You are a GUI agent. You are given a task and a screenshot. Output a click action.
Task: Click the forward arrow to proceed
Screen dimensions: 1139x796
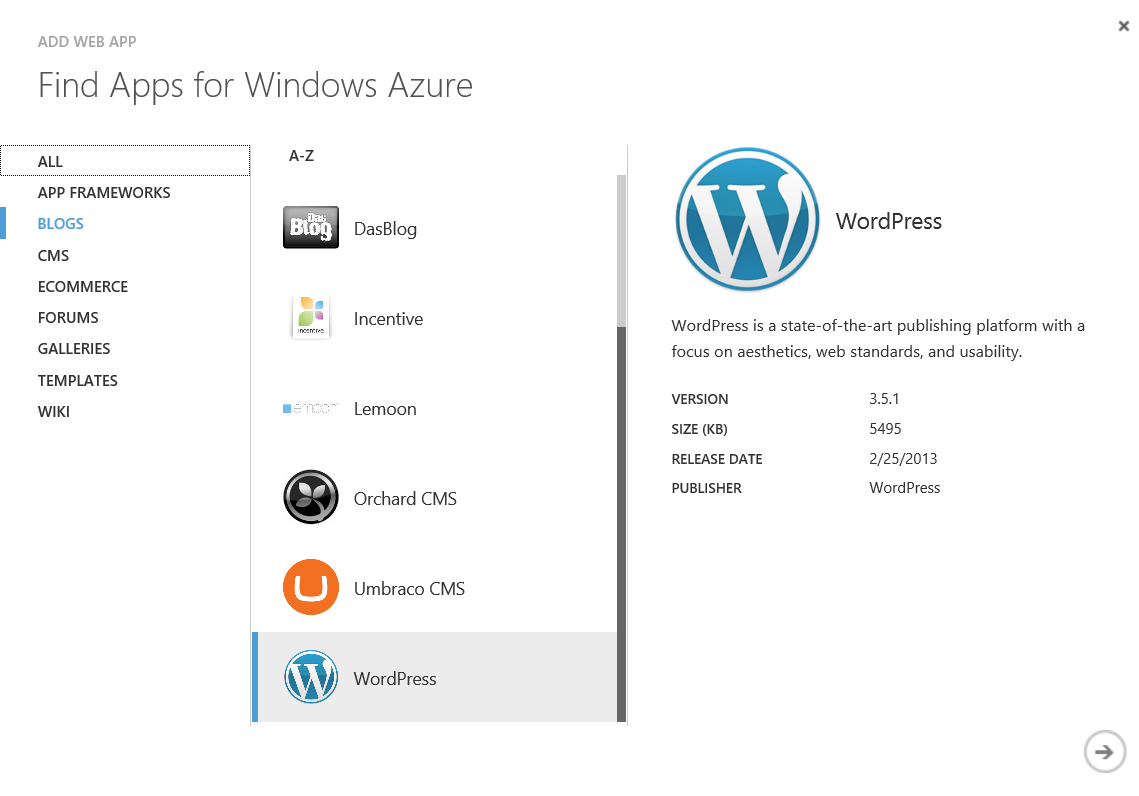point(1104,751)
